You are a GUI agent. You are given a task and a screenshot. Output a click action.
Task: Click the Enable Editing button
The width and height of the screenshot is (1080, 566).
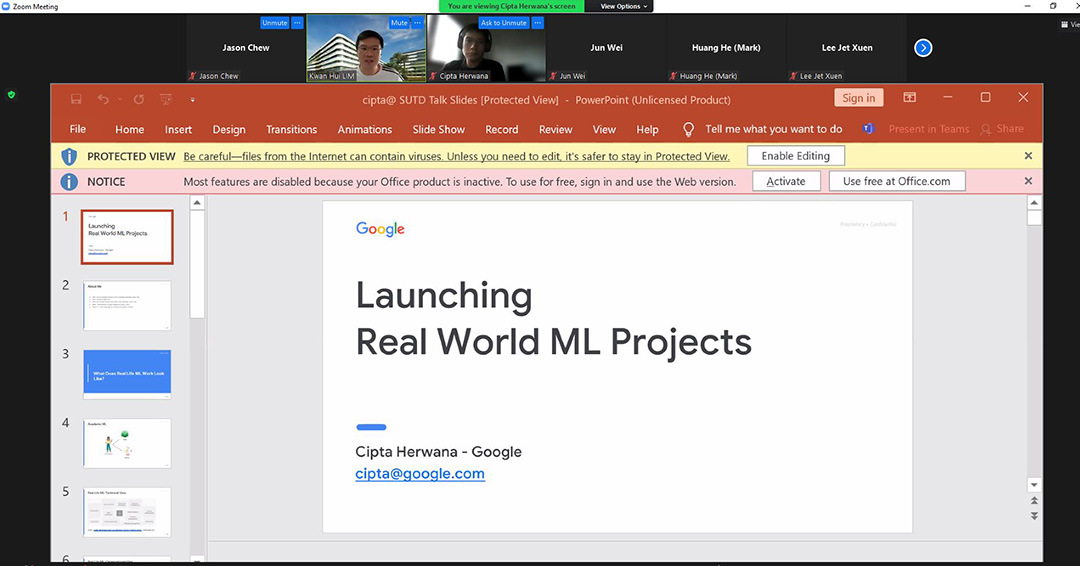(x=795, y=156)
